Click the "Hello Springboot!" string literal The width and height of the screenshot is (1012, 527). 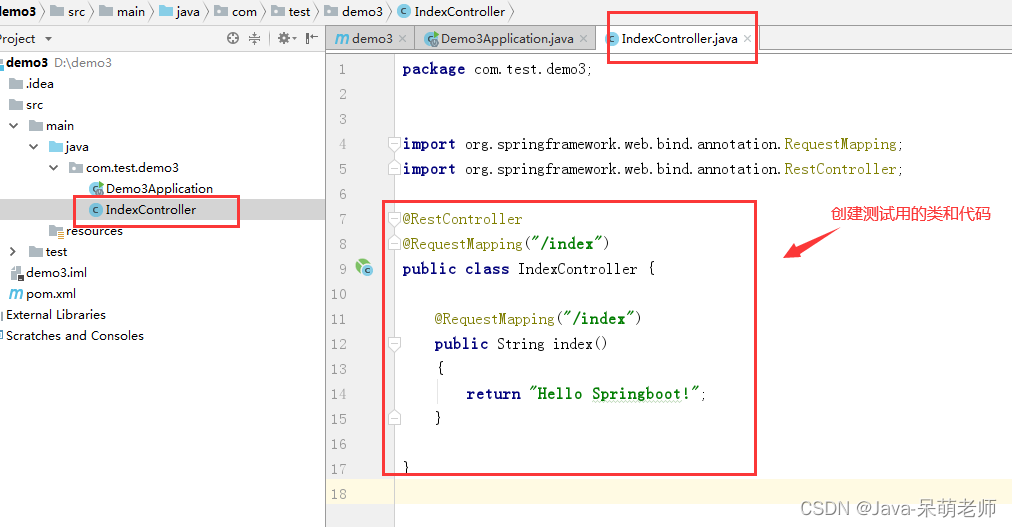coord(614,393)
